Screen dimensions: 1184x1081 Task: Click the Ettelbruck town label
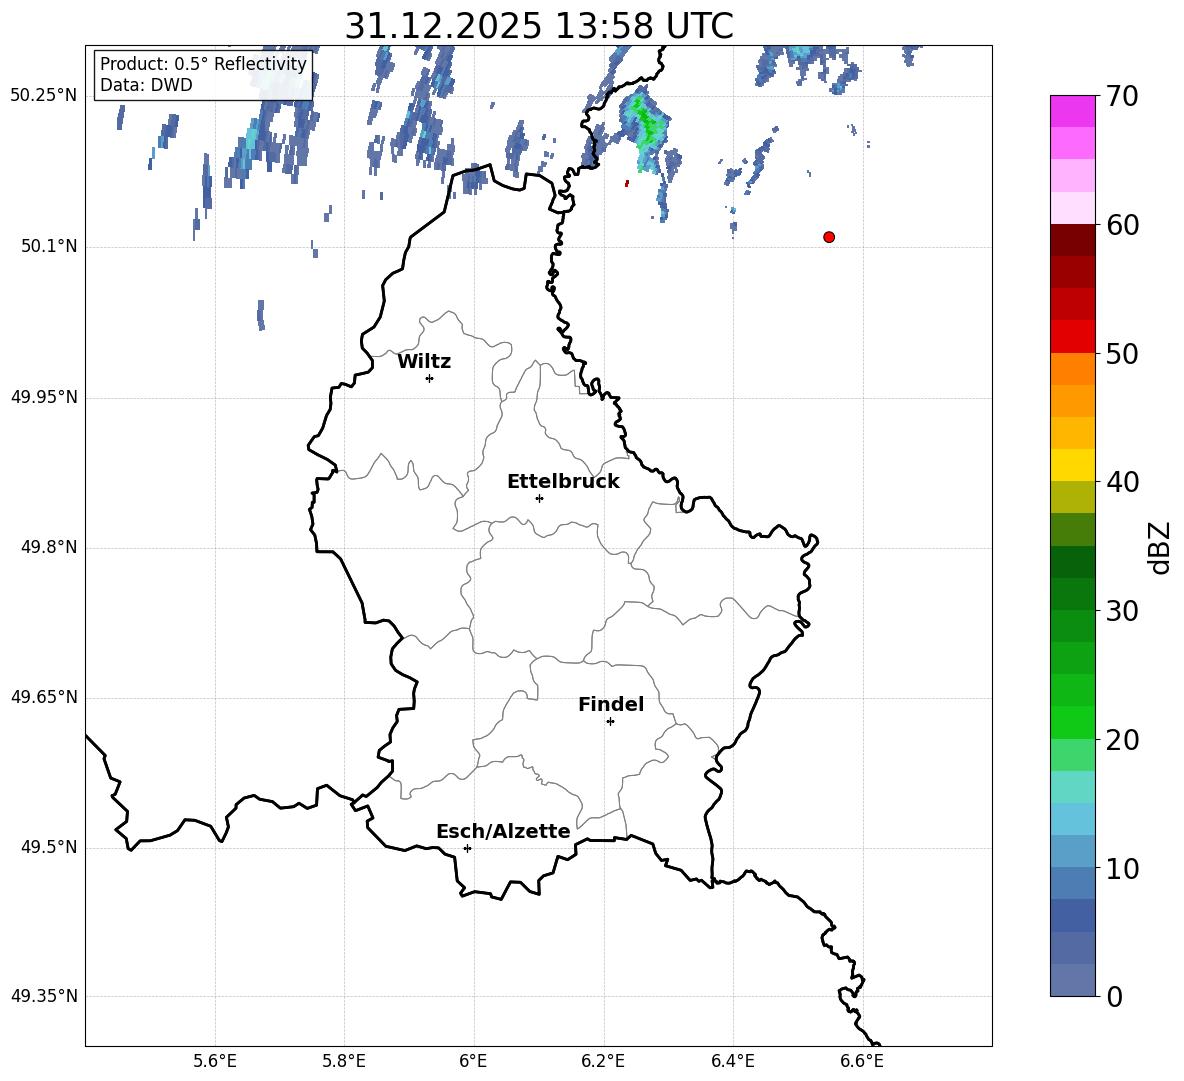pos(563,482)
